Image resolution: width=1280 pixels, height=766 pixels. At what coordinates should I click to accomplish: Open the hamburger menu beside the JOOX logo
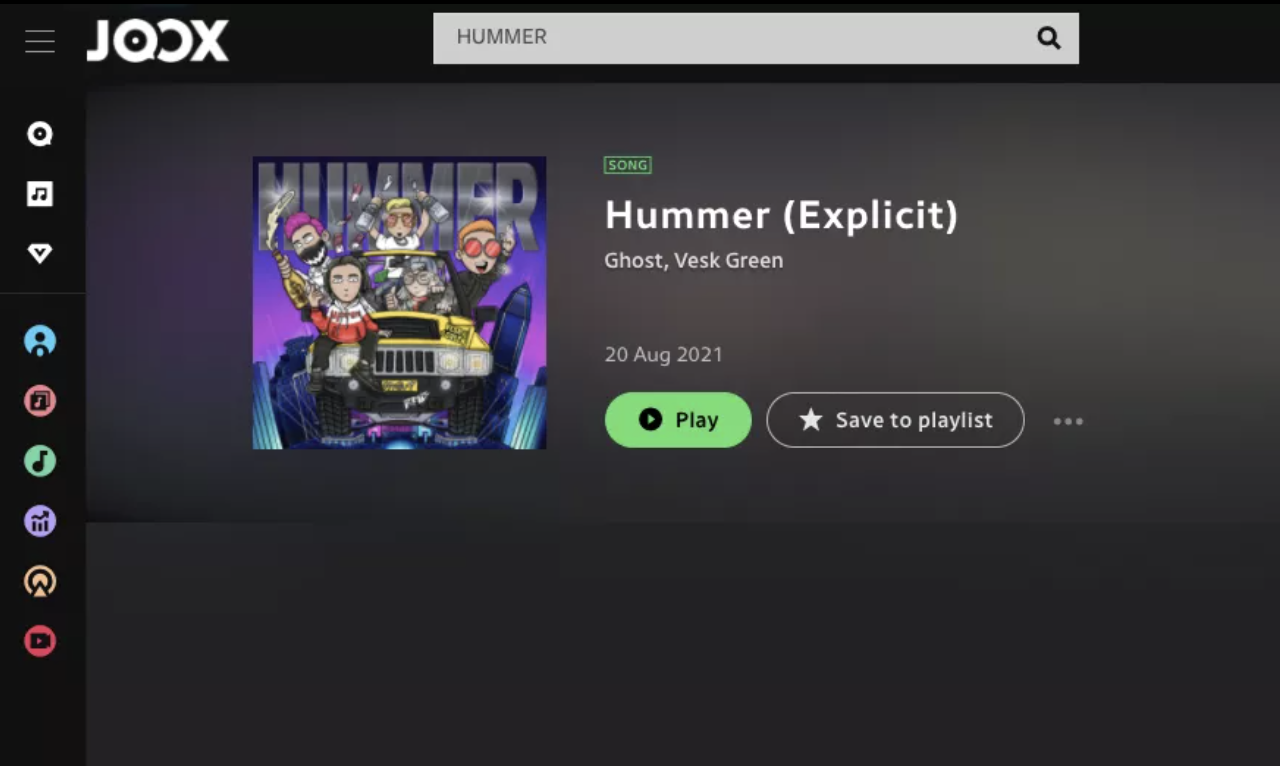point(40,41)
